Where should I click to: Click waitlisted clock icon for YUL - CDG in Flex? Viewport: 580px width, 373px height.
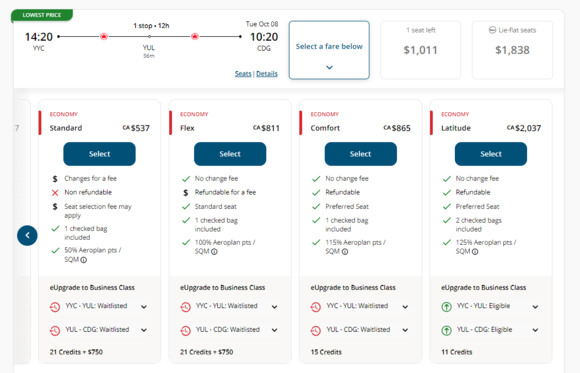[x=185, y=330]
